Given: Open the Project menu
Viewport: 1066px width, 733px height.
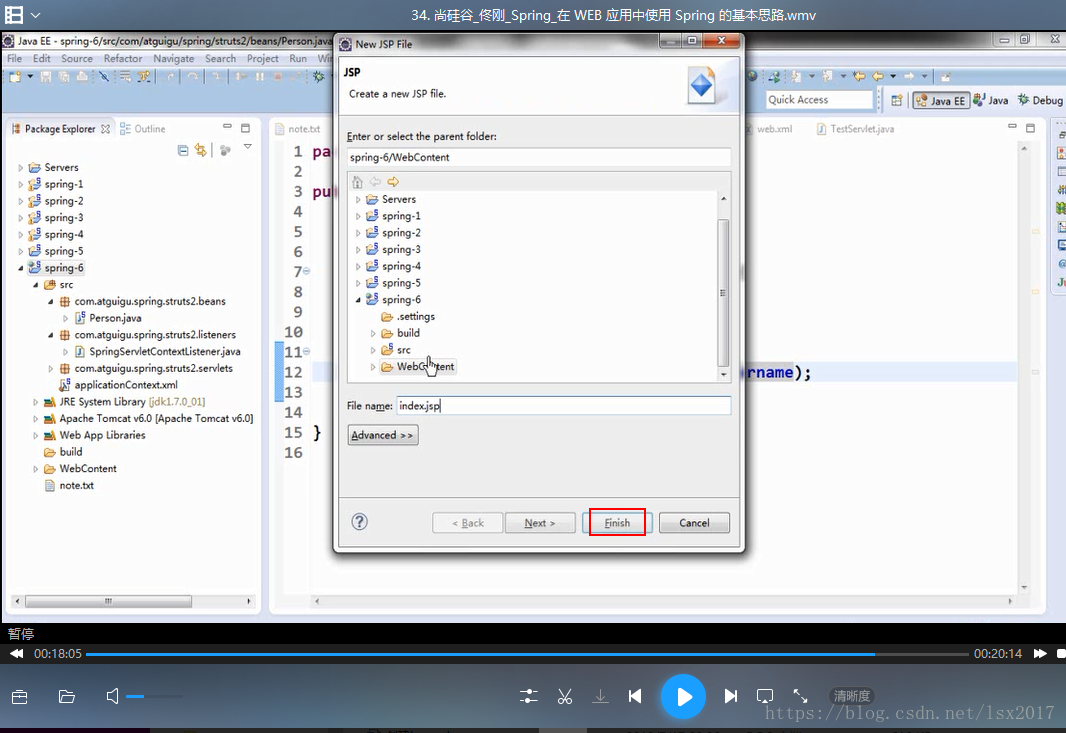Looking at the screenshot, I should click(262, 58).
